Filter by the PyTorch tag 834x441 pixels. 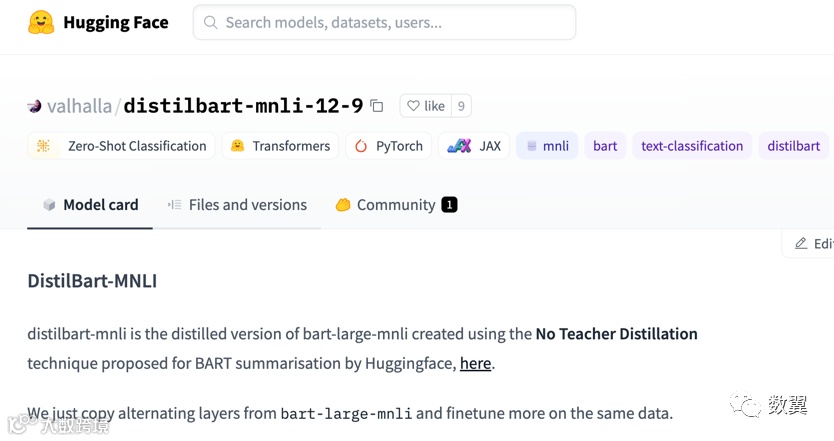tap(388, 146)
